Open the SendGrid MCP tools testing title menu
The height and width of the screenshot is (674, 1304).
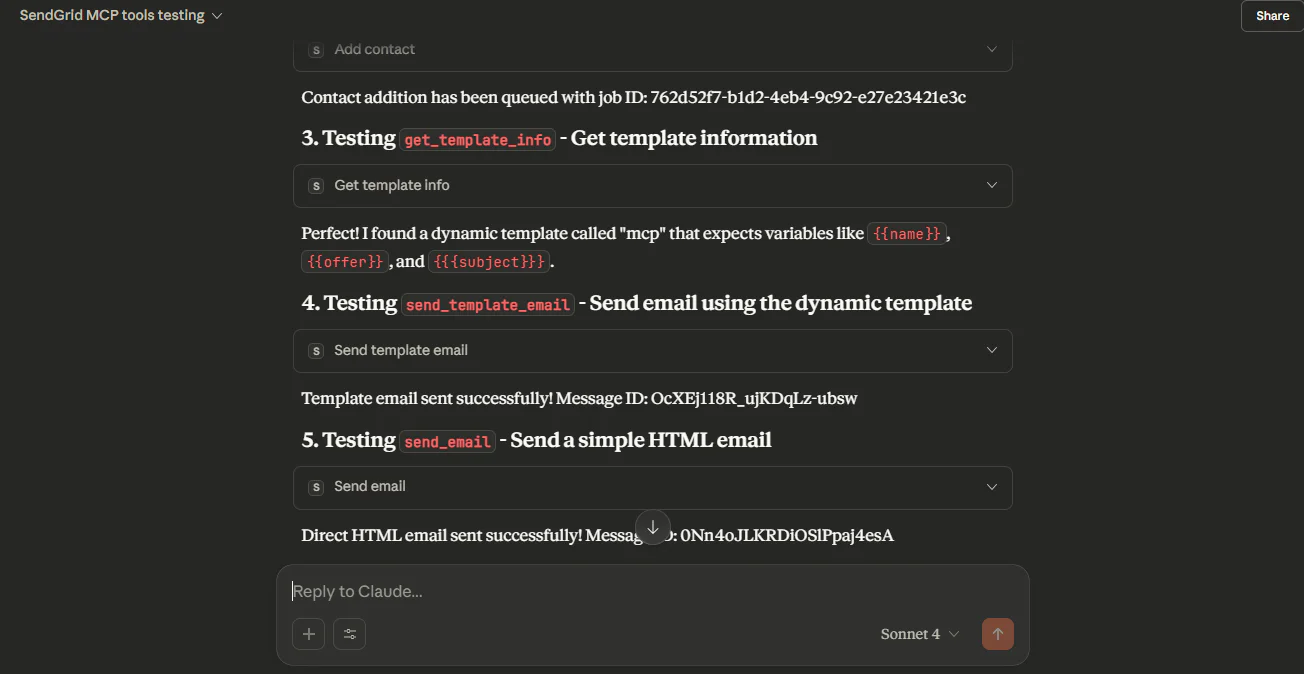[x=120, y=15]
